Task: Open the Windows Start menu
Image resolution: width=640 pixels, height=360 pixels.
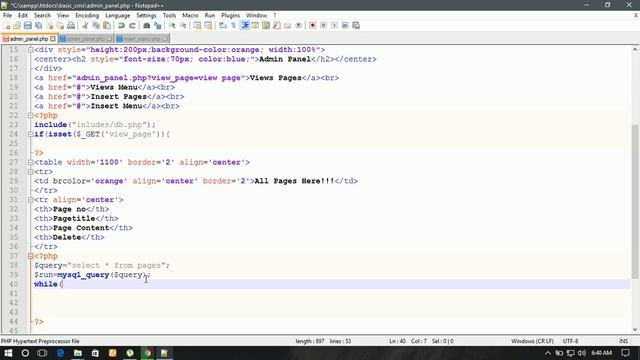Action: tap(8, 353)
